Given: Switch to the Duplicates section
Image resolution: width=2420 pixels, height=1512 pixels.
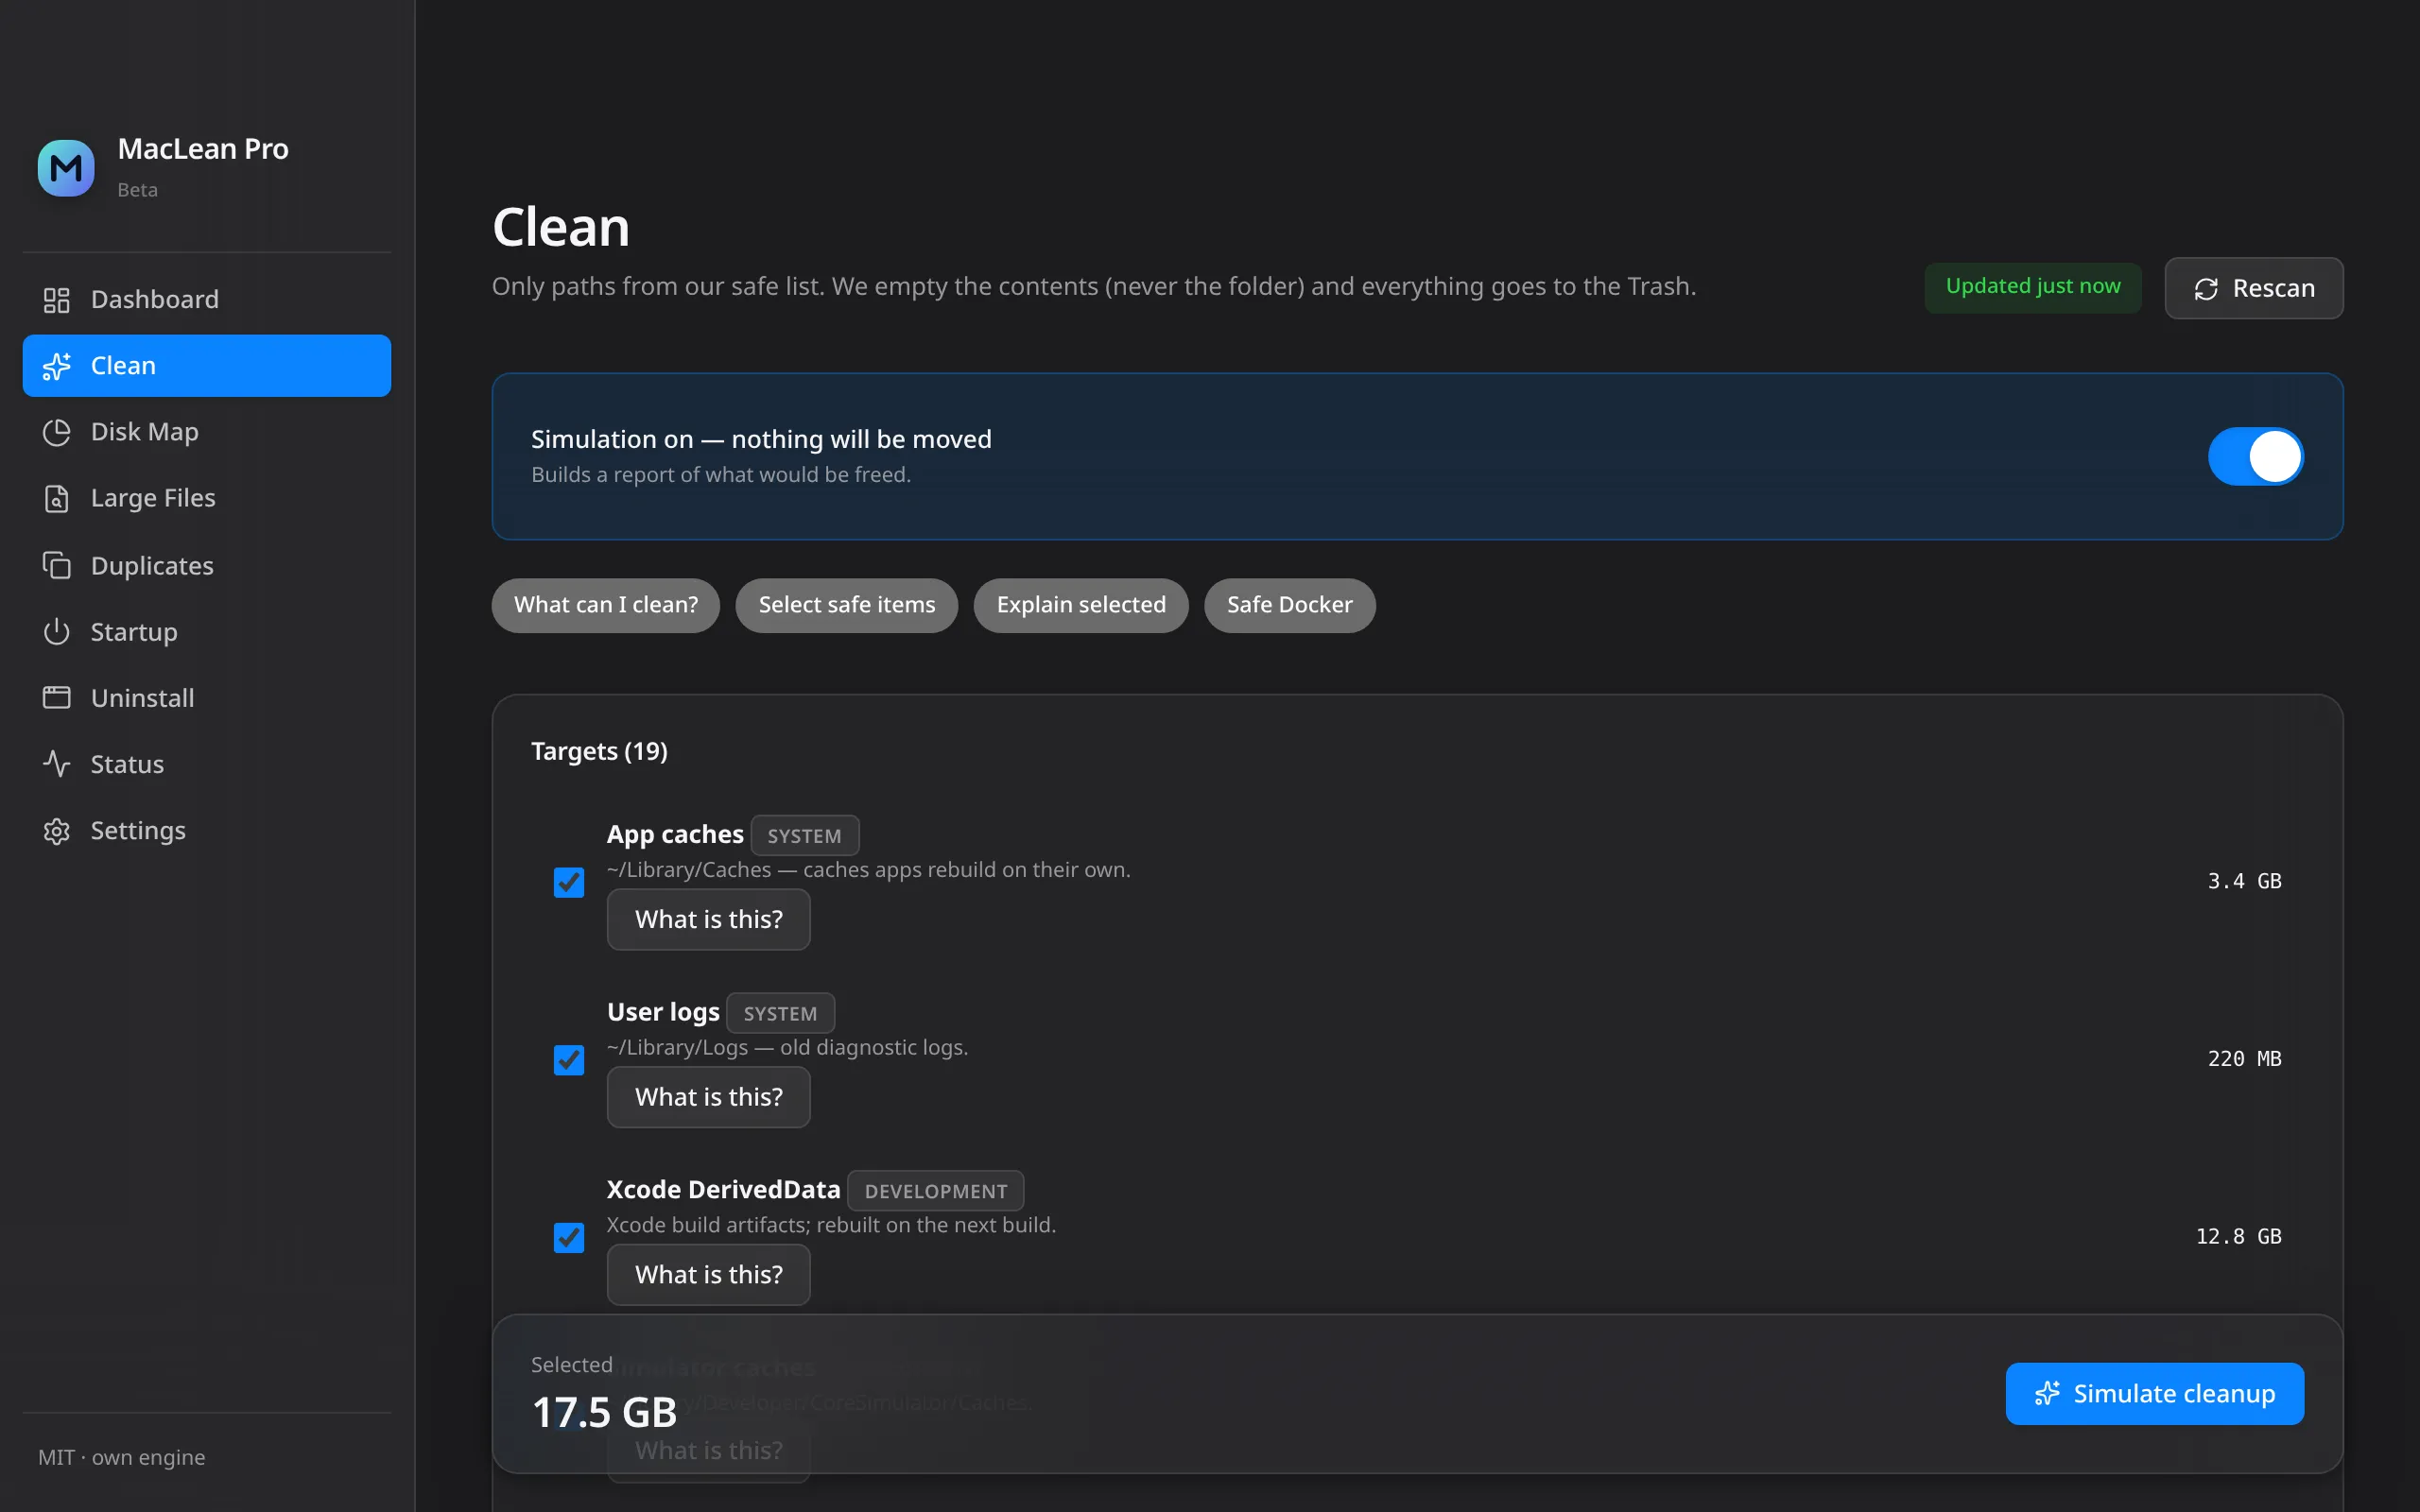Looking at the screenshot, I should click(207, 565).
